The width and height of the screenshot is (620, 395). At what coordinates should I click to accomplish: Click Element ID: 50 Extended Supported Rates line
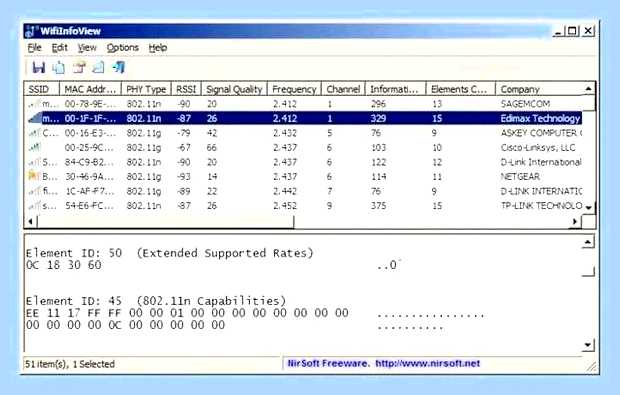click(x=170, y=253)
